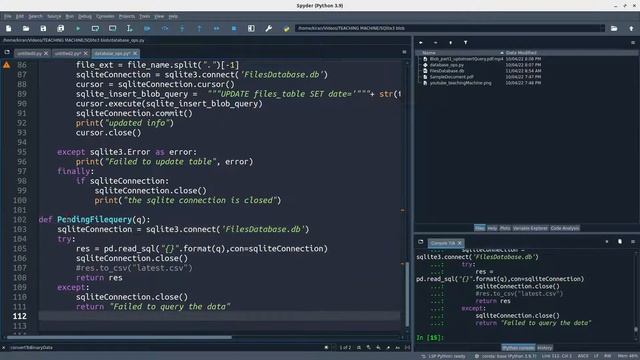
Task: Open the File menu
Action: tap(8, 16)
